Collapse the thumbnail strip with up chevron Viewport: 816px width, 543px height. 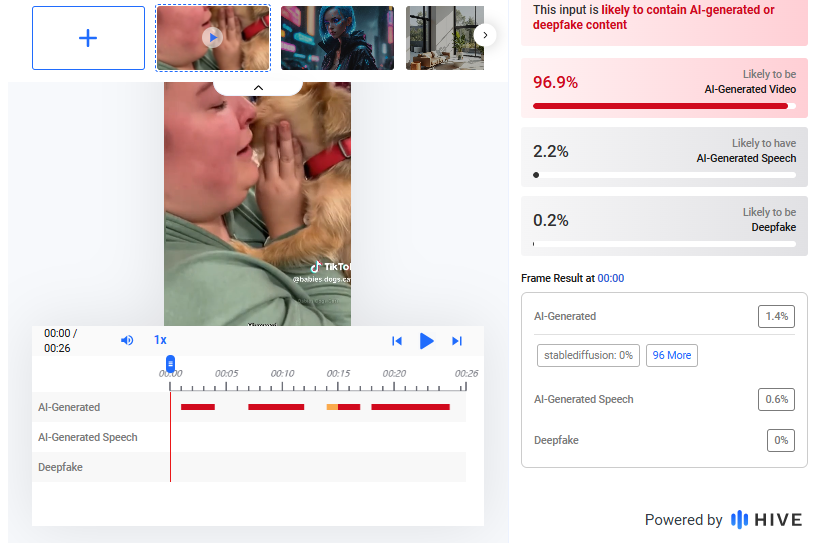(x=257, y=88)
